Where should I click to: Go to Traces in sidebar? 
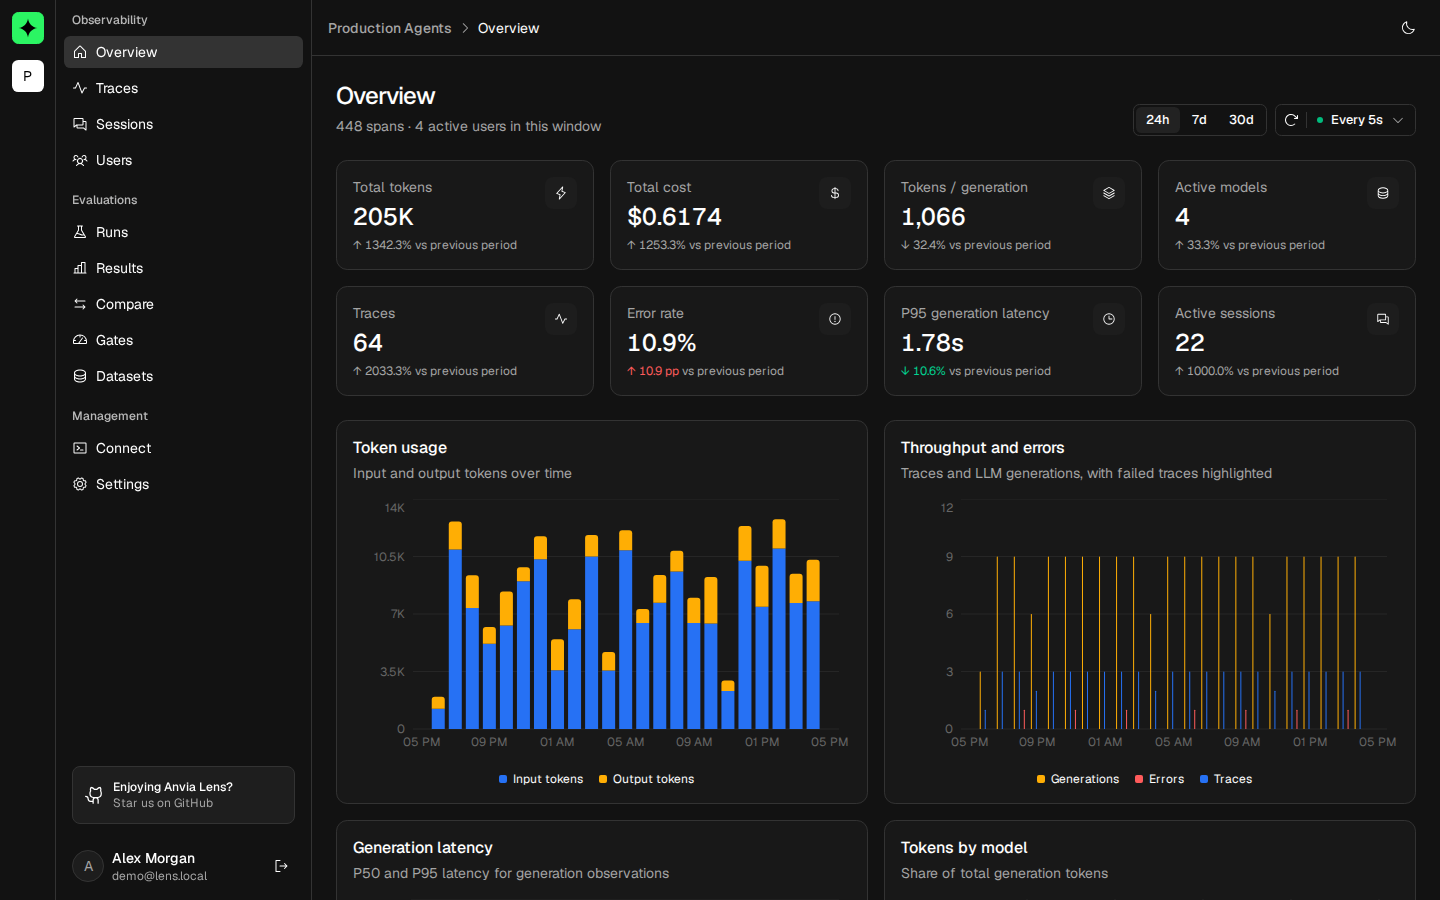point(183,88)
